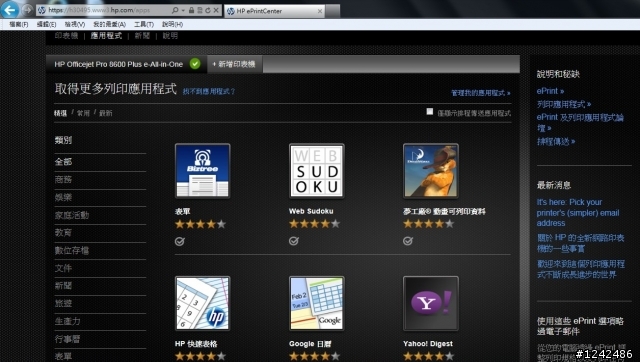Screen dimensions: 640x362
Task: Toggle the scheduled delivery apps only checkbox
Action: click(430, 111)
